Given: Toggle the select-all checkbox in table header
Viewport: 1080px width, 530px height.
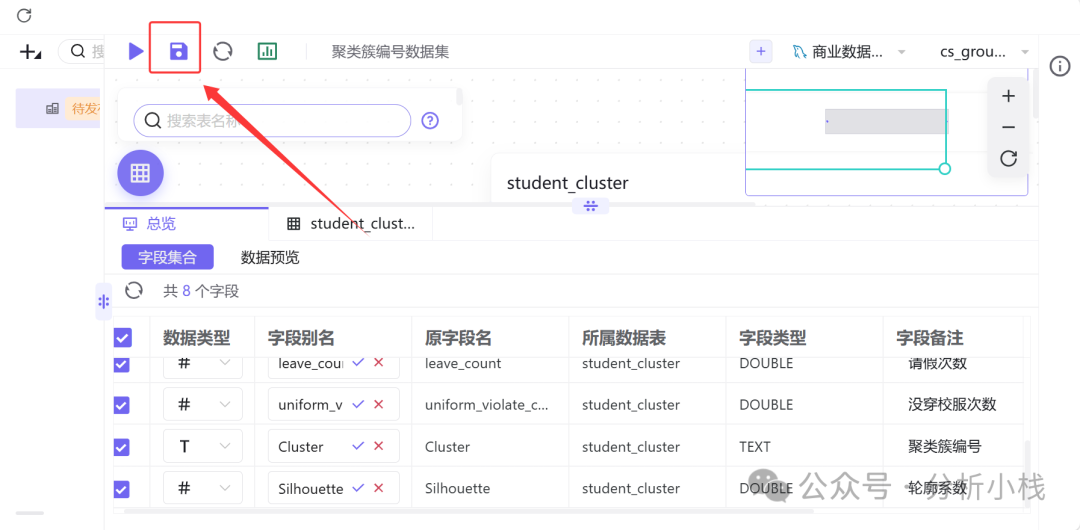Looking at the screenshot, I should [122, 338].
